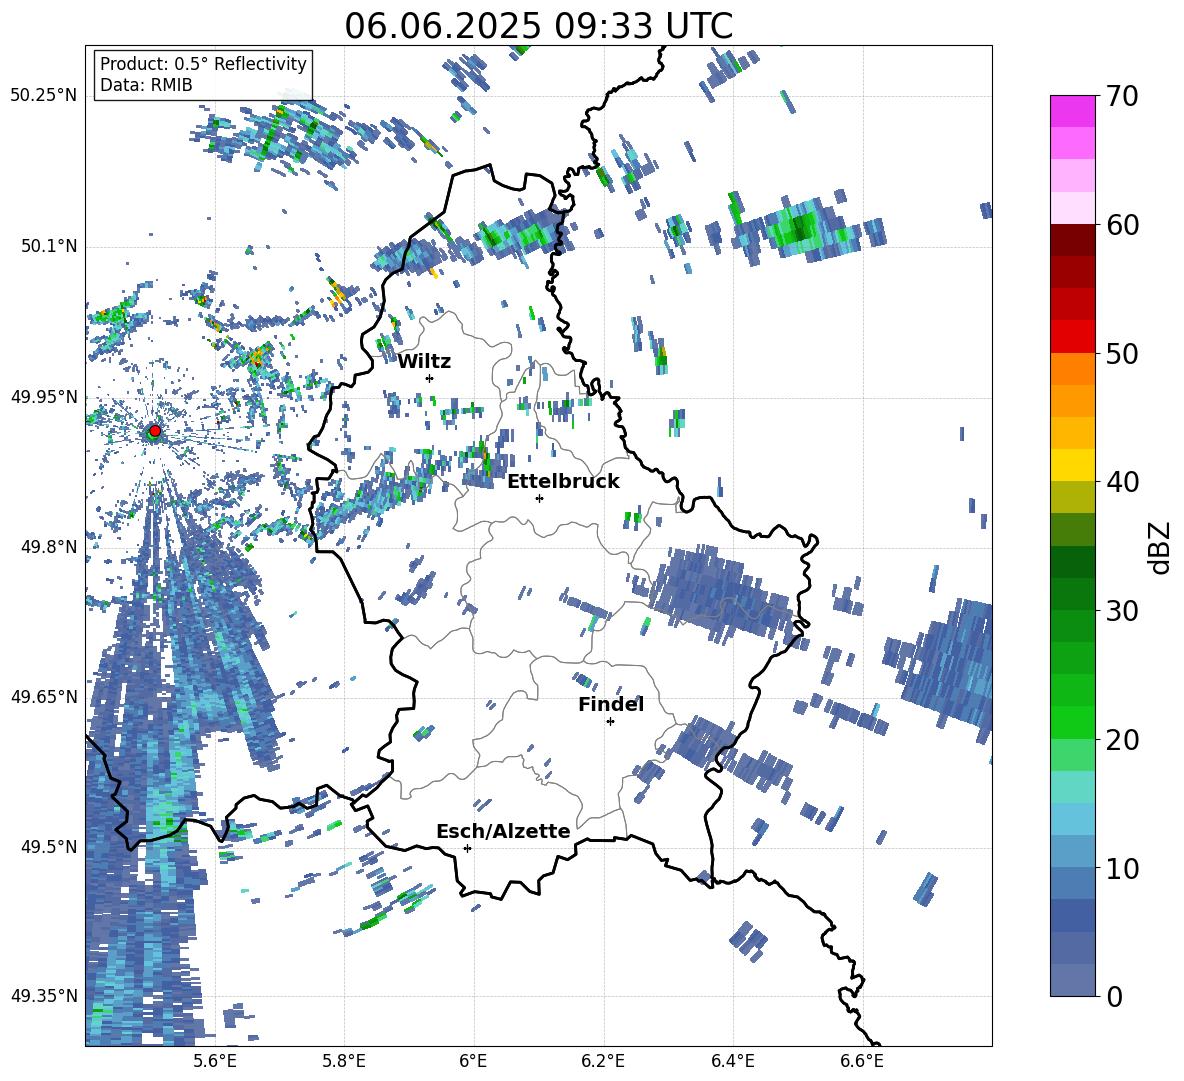
Task: Click the red radar site marker
Action: click(x=155, y=430)
